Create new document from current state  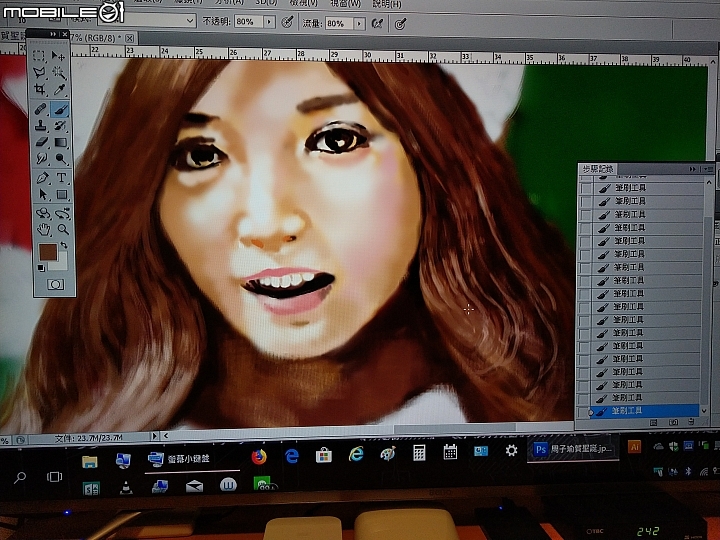653,422
